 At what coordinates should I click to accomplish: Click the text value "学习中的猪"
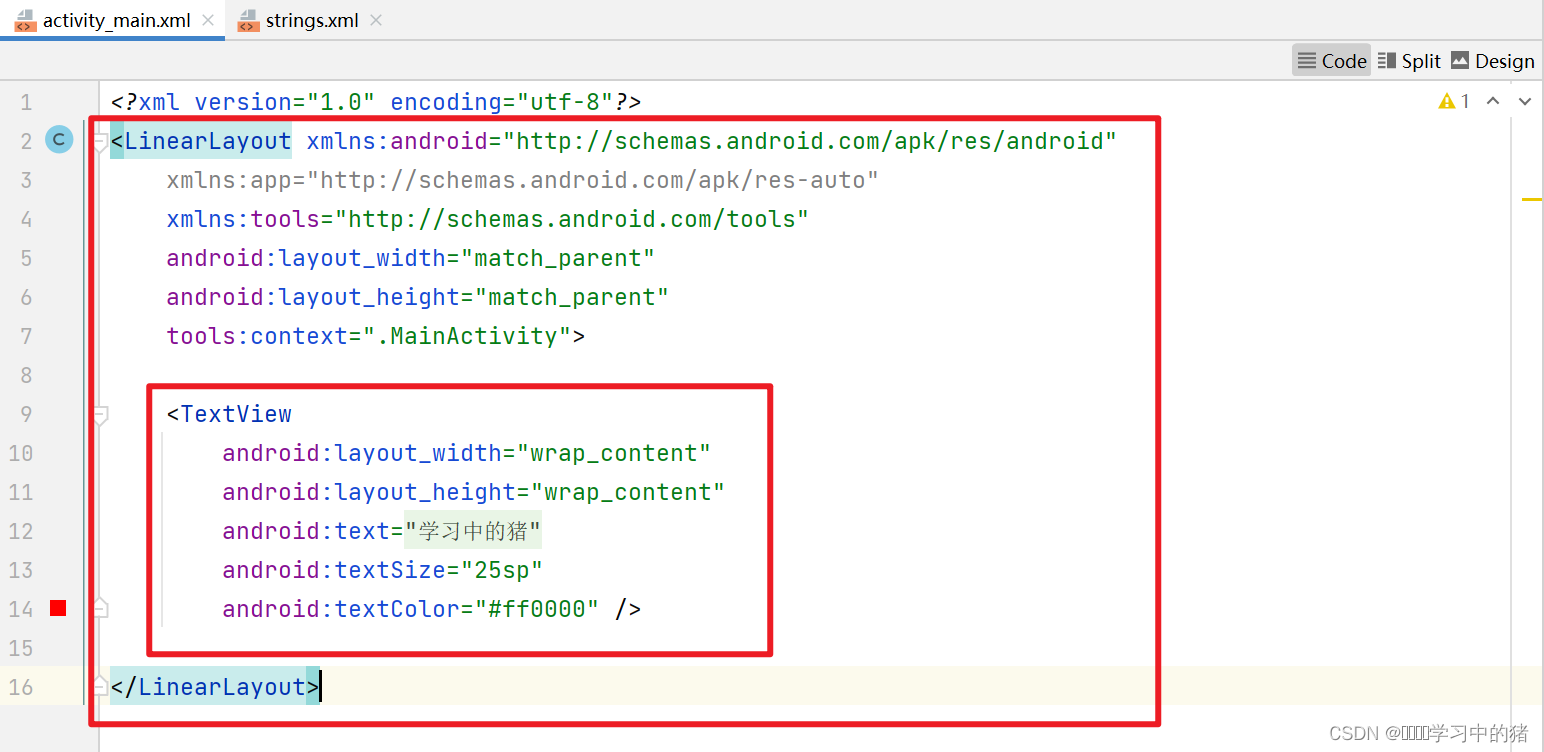(473, 531)
